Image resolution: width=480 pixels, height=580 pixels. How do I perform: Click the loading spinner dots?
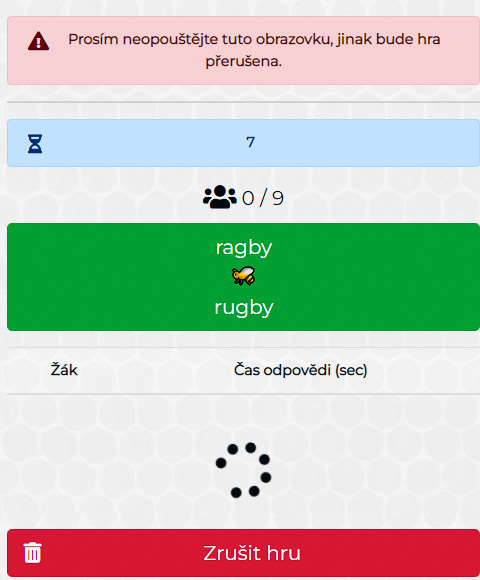pos(243,470)
